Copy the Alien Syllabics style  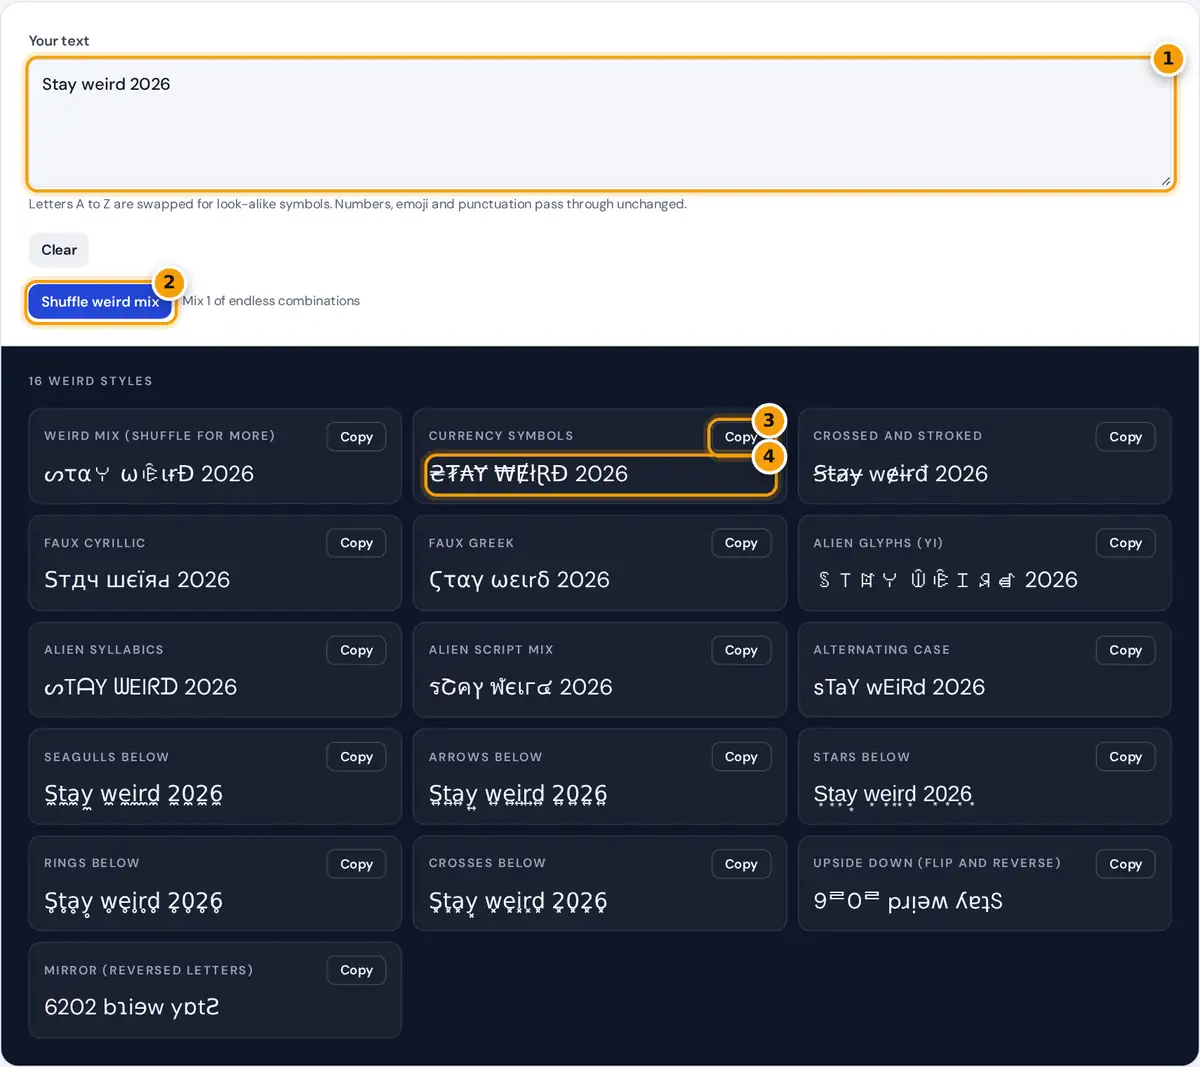pos(356,650)
